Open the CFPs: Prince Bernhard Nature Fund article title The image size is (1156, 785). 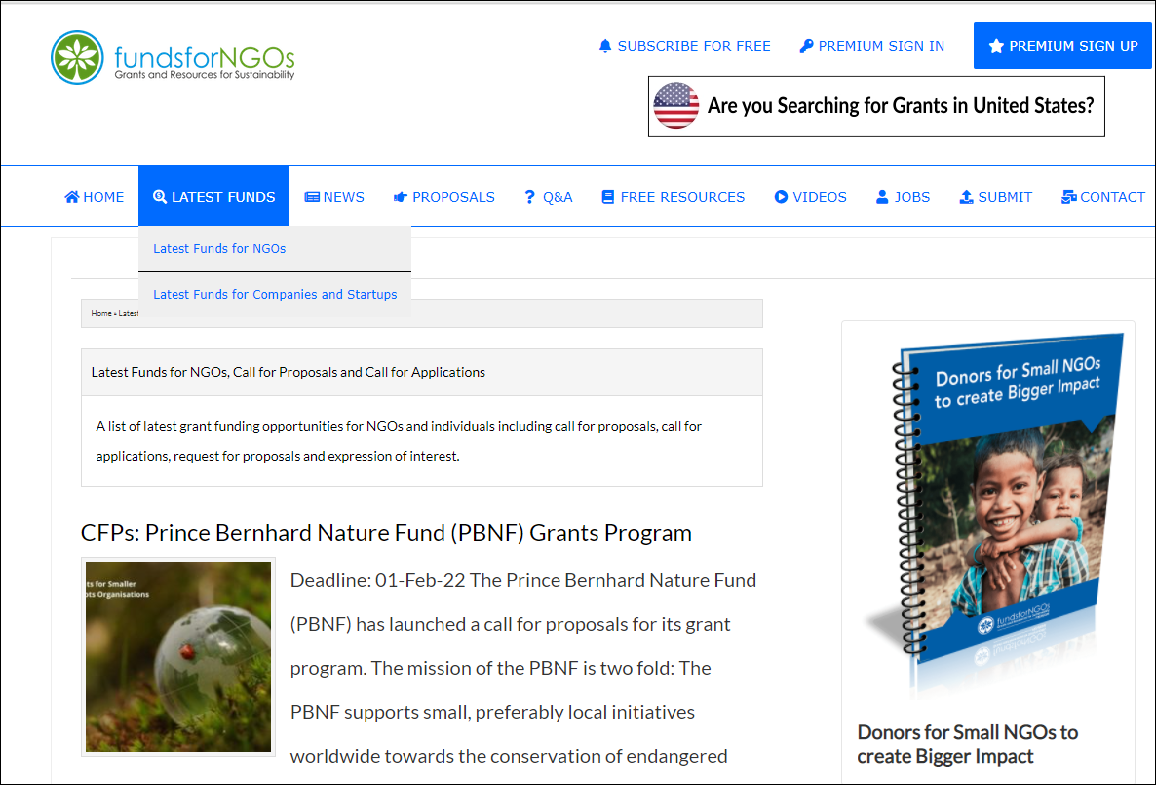click(386, 532)
